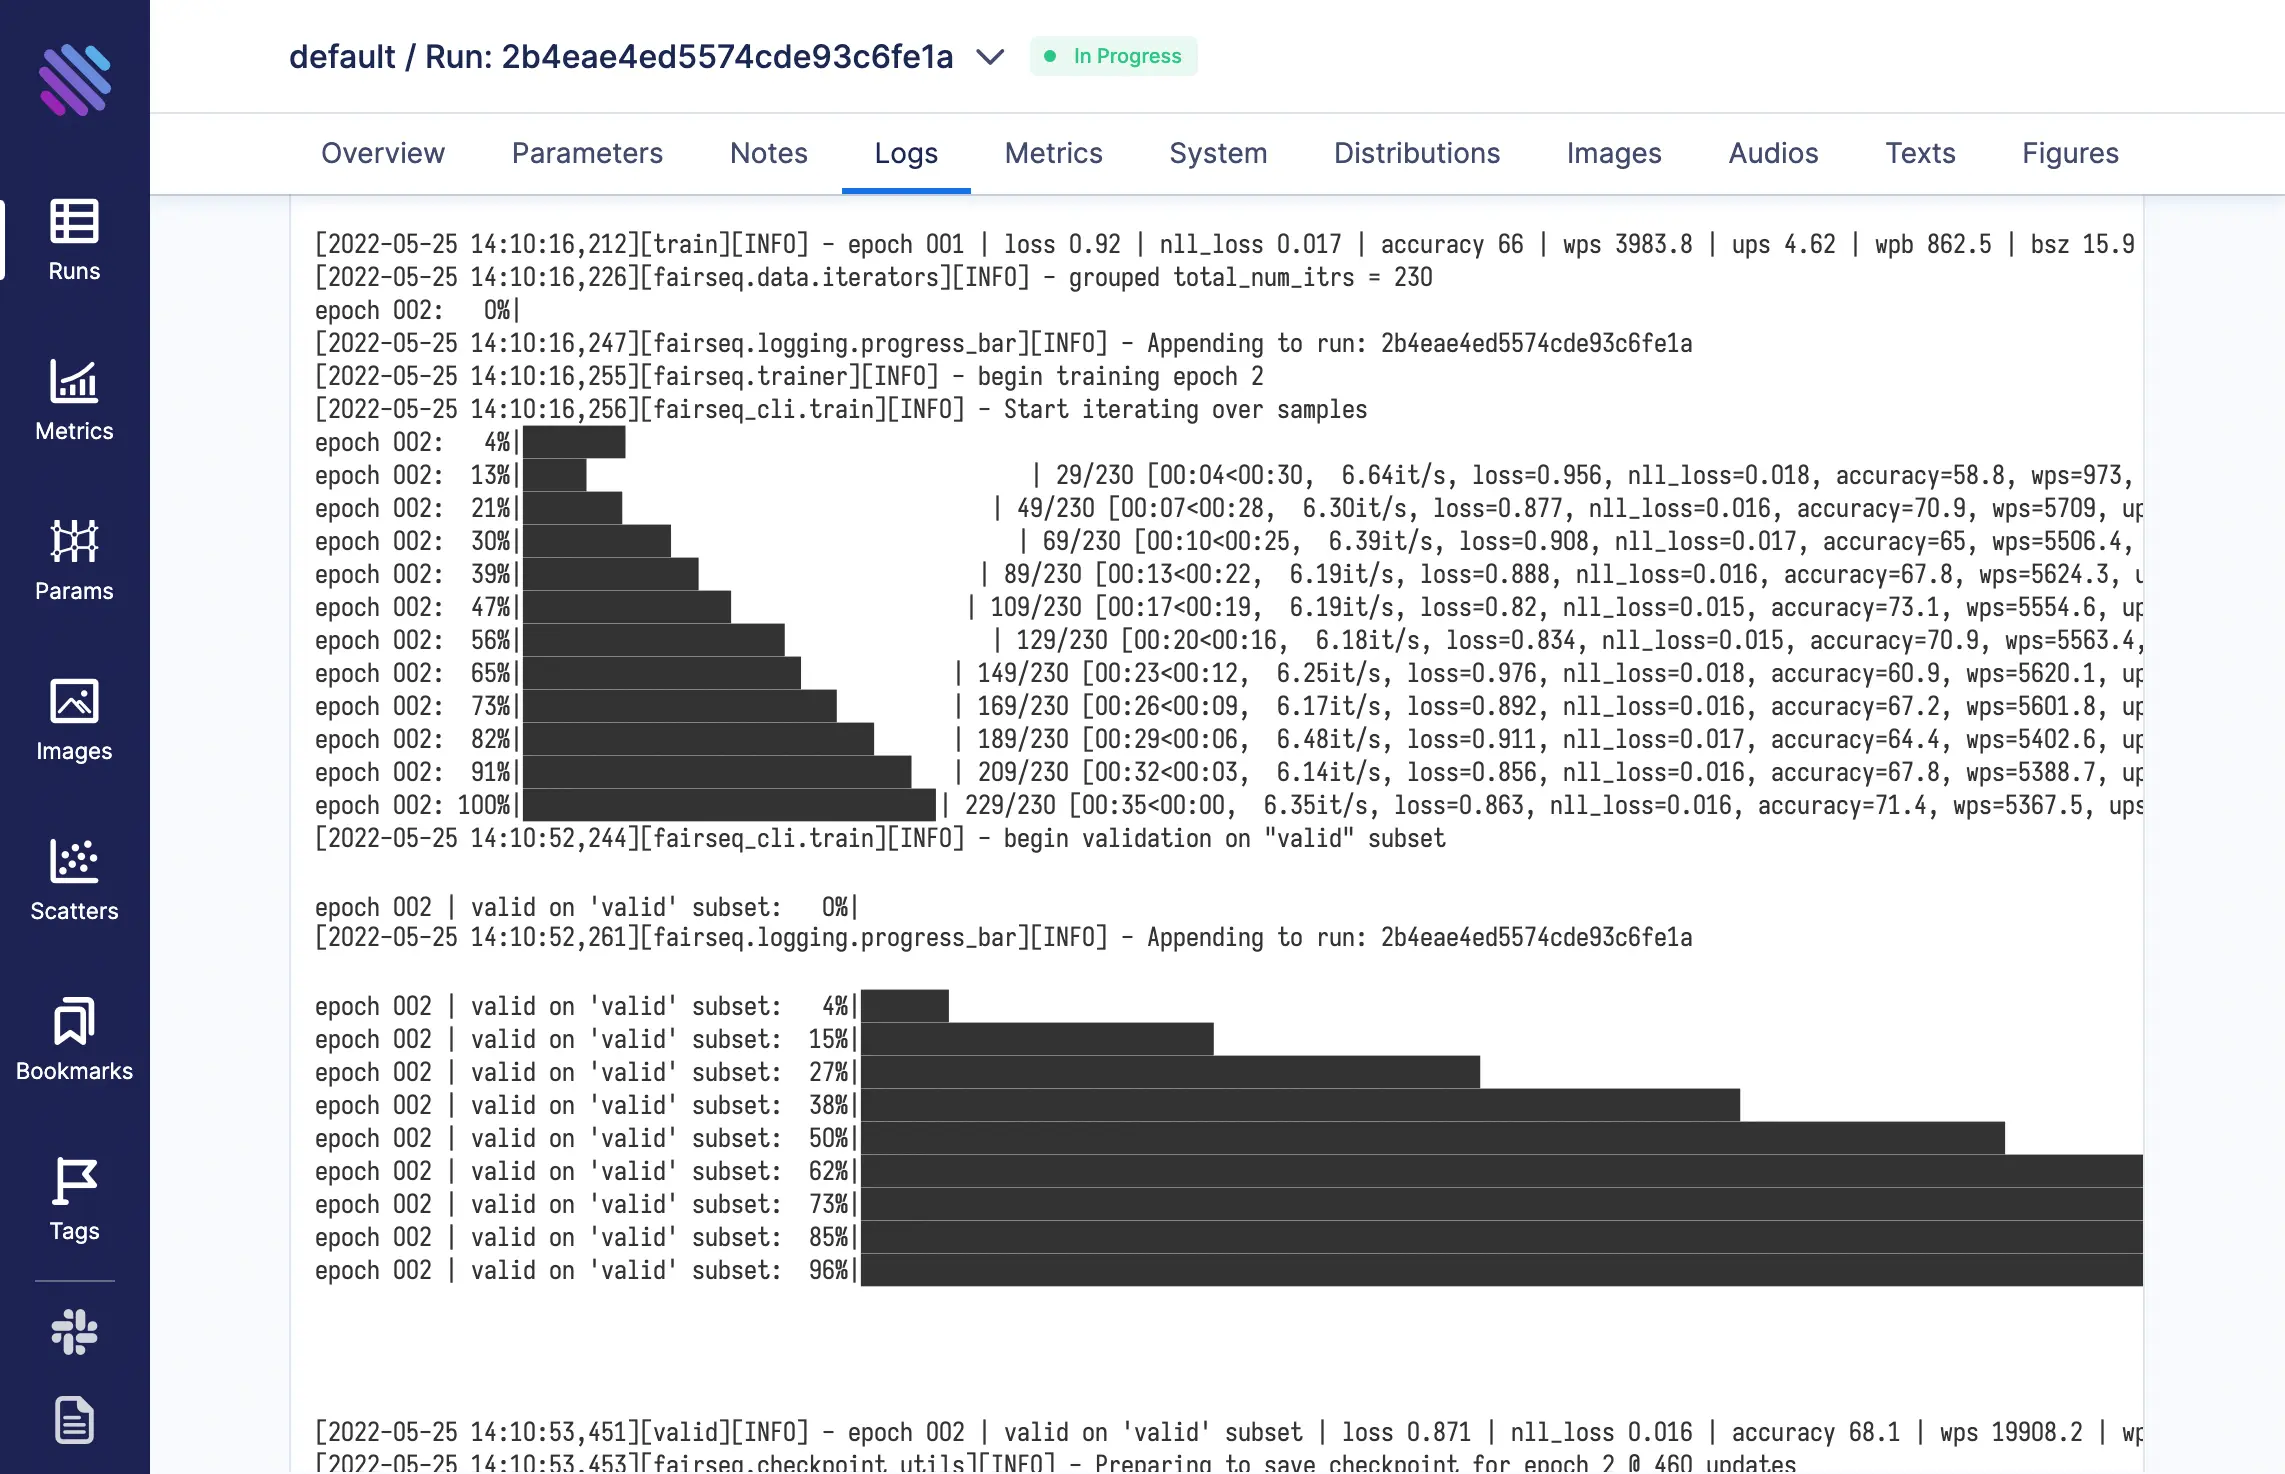Image resolution: width=2285 pixels, height=1474 pixels.
Task: Open the run Metrics tab
Action: 1053,153
